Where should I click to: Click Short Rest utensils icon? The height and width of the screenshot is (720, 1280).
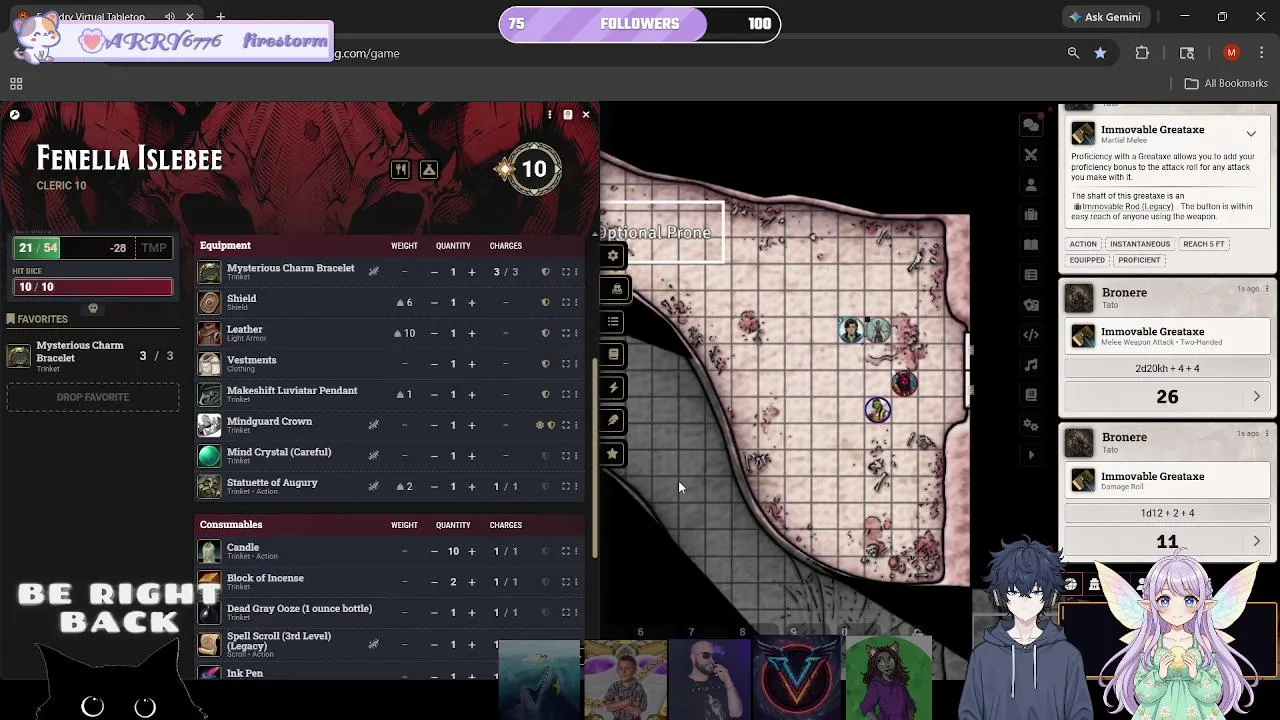(400, 170)
